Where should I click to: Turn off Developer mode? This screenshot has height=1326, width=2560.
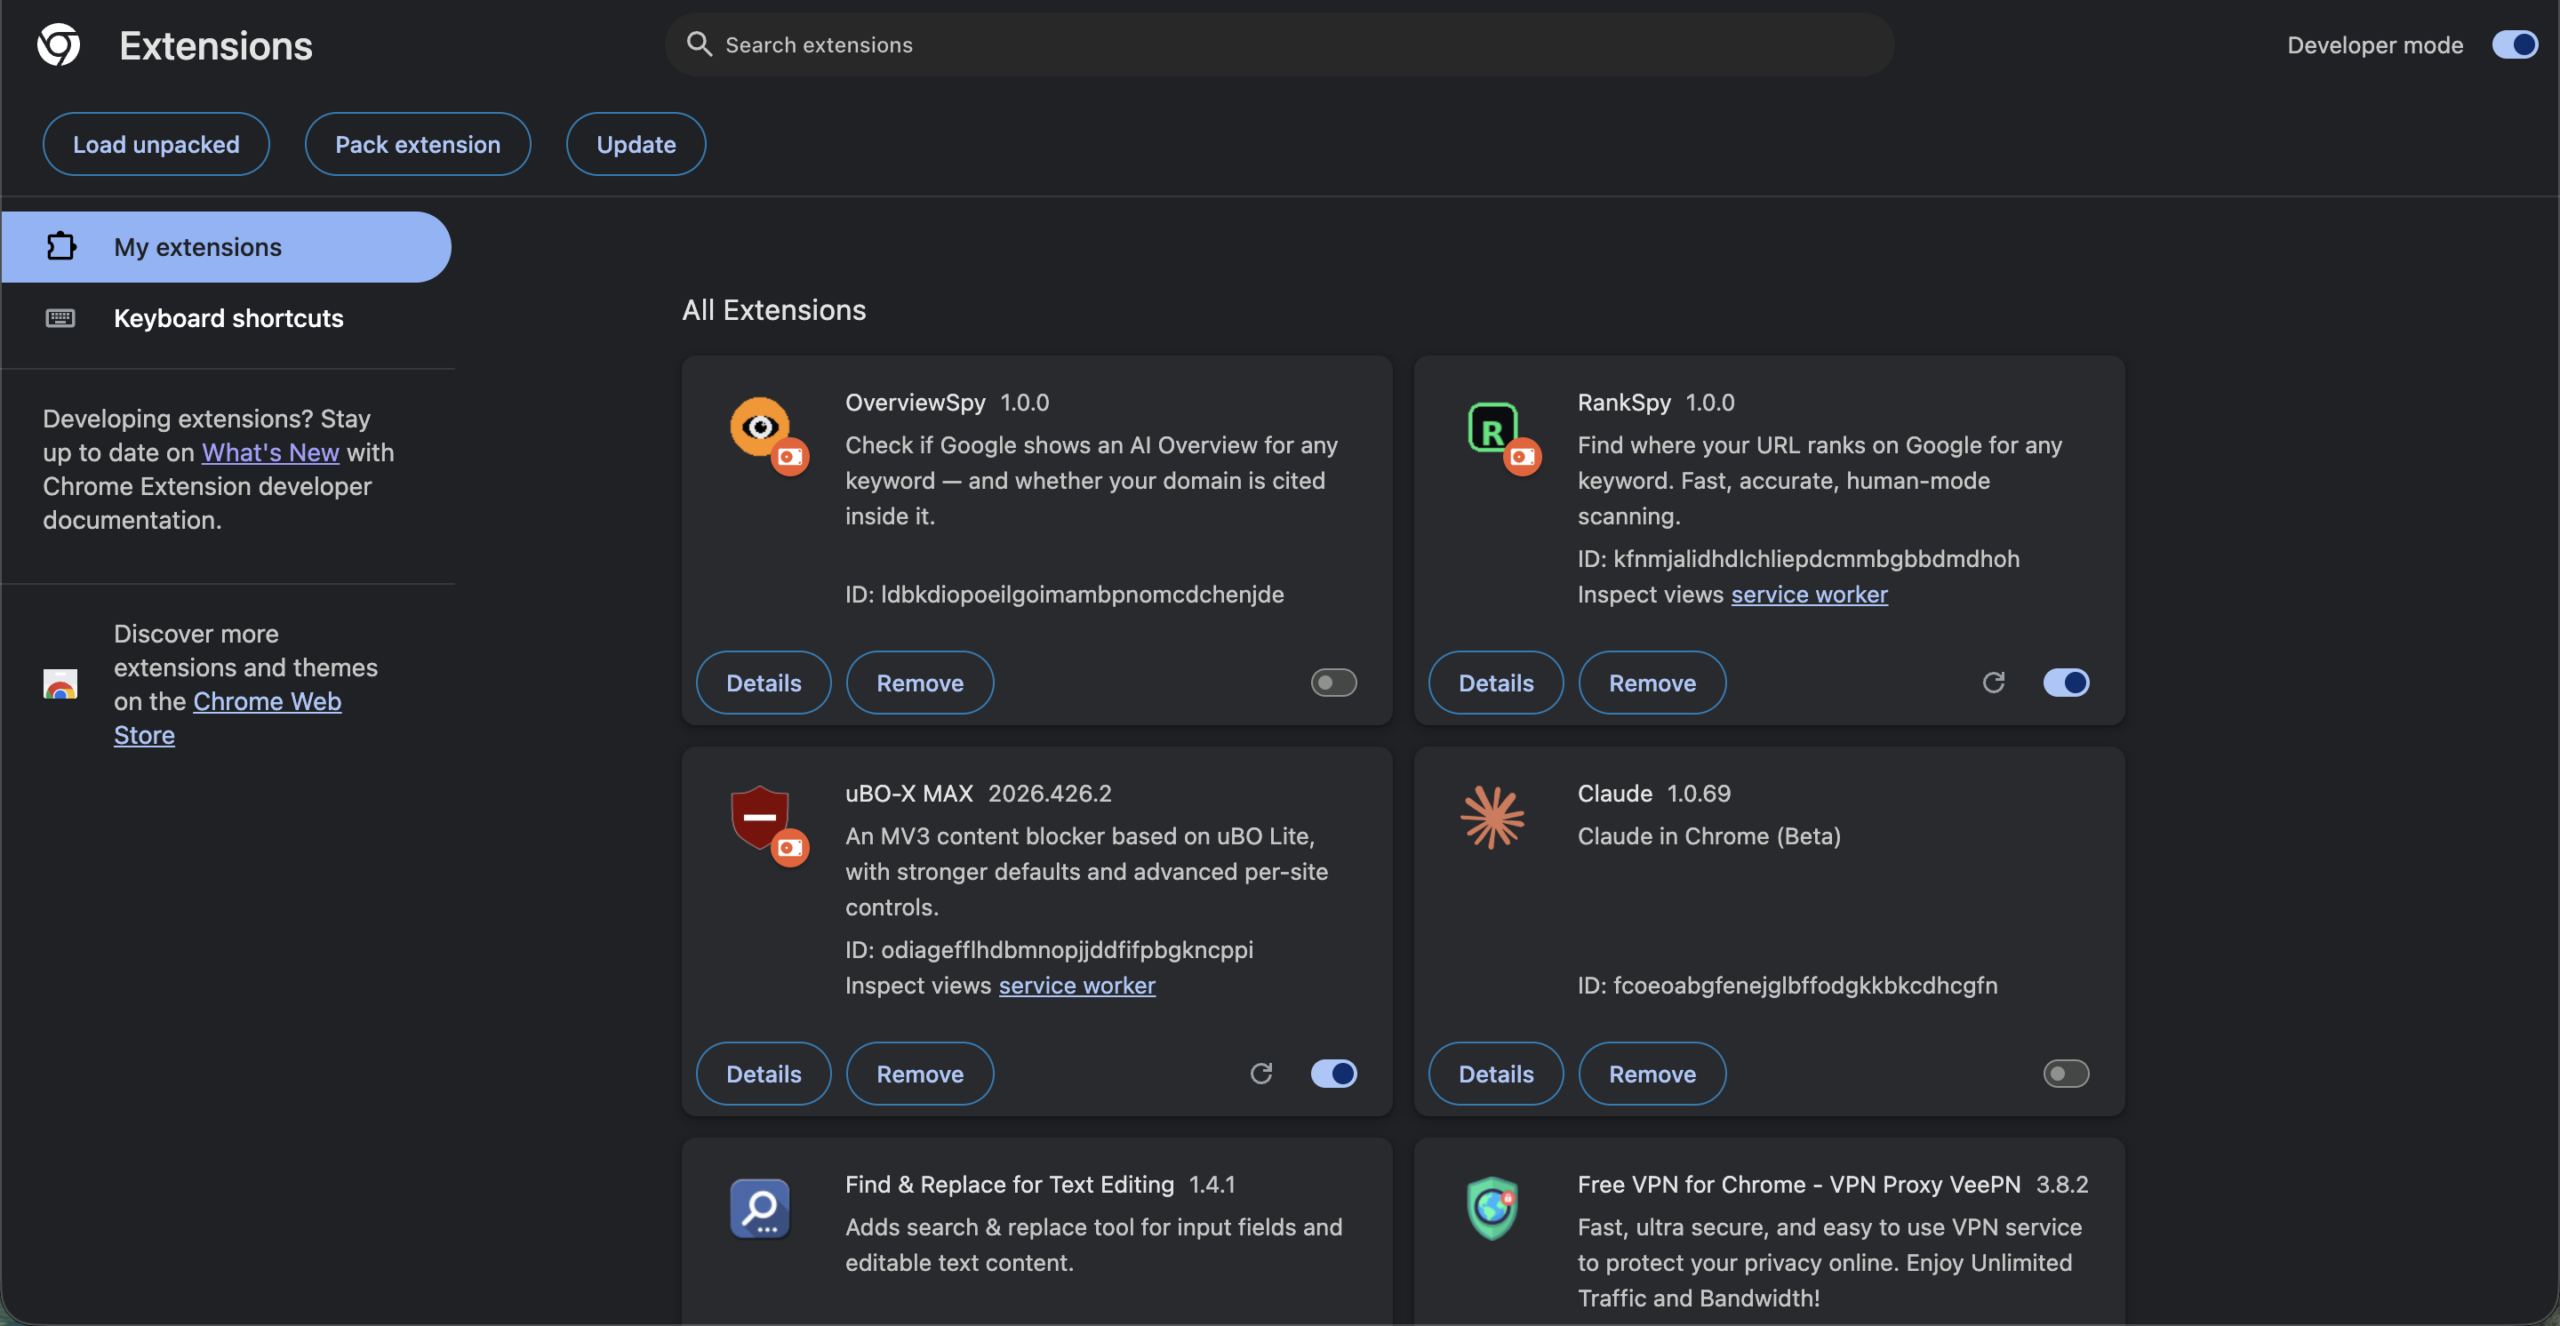(2514, 44)
